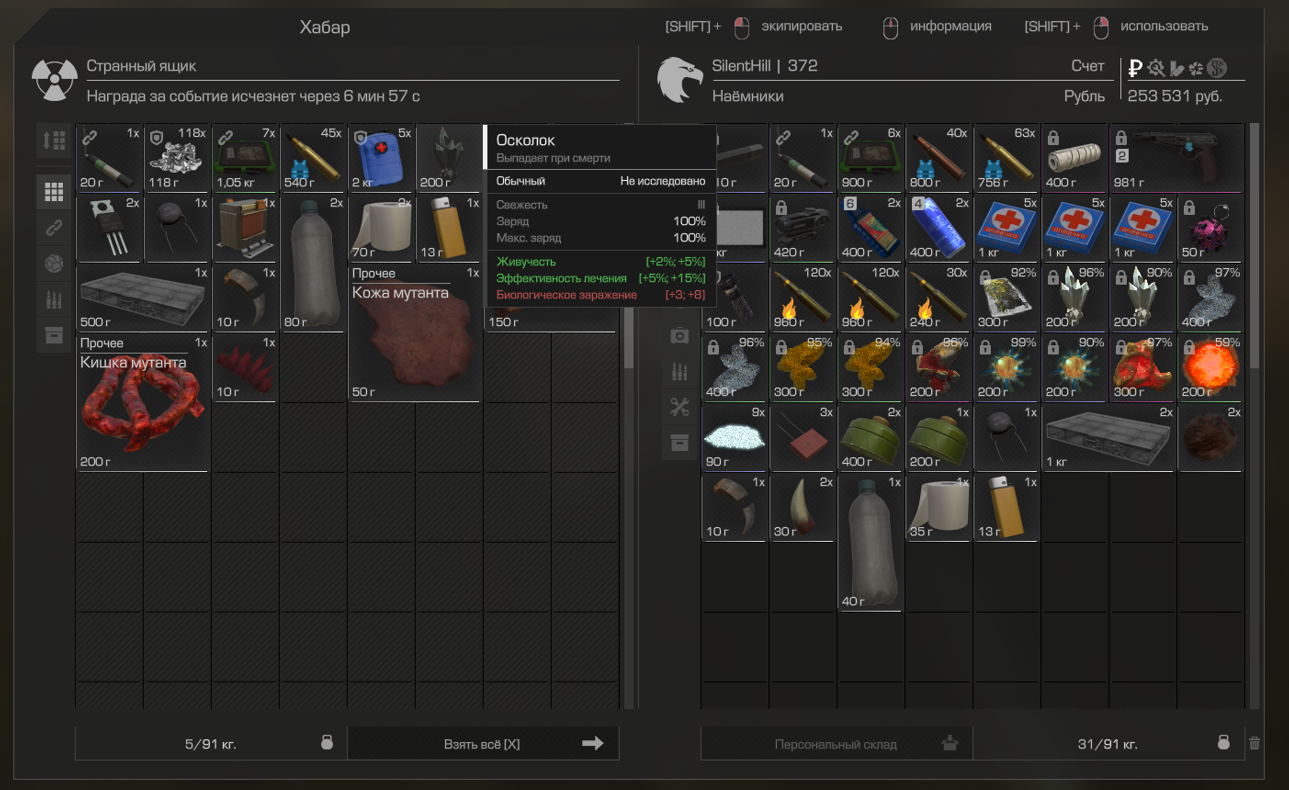1289x790 pixels.
Task: Select green case 7x in loot box
Action: coord(245,158)
